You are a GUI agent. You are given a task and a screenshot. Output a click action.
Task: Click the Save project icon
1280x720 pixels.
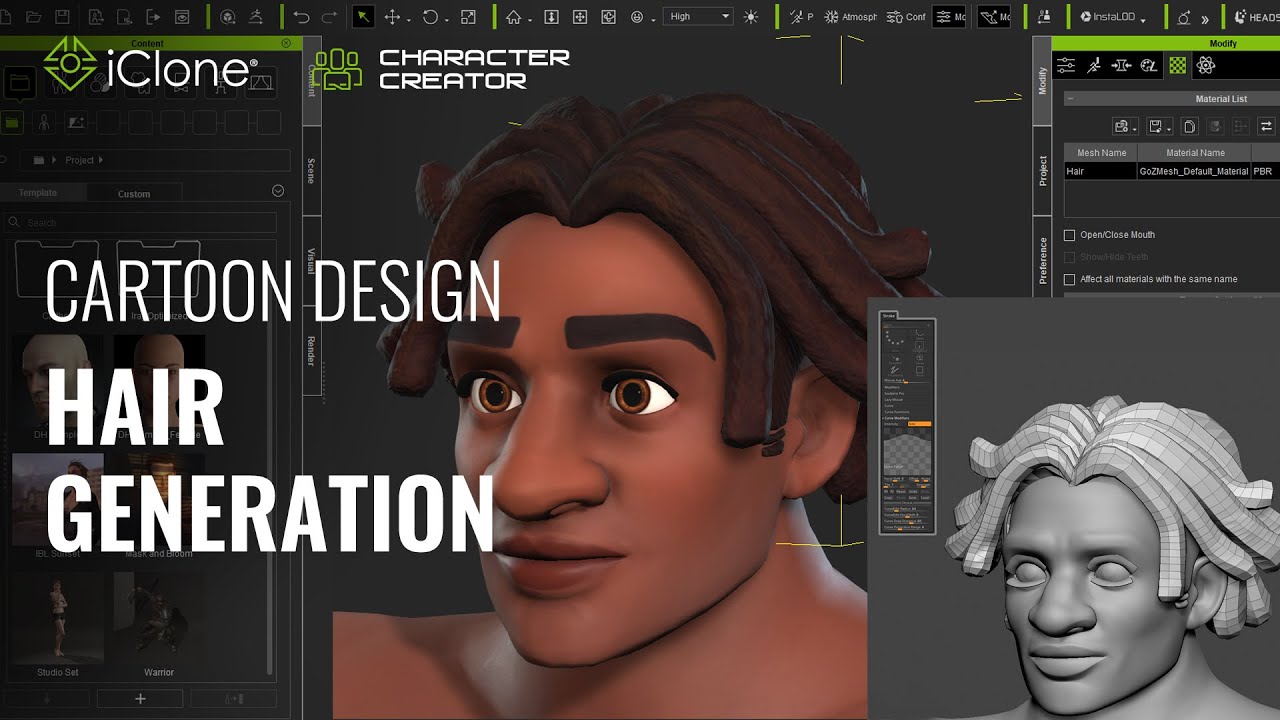pyautogui.click(x=62, y=17)
